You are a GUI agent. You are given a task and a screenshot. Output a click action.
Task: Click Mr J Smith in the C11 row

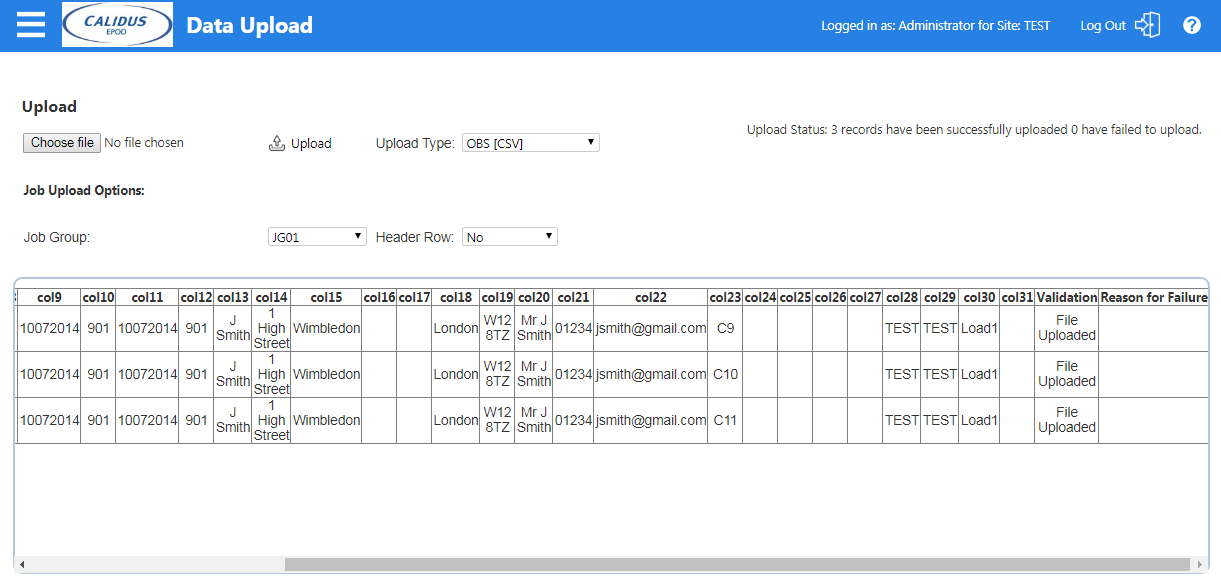pyautogui.click(x=534, y=420)
